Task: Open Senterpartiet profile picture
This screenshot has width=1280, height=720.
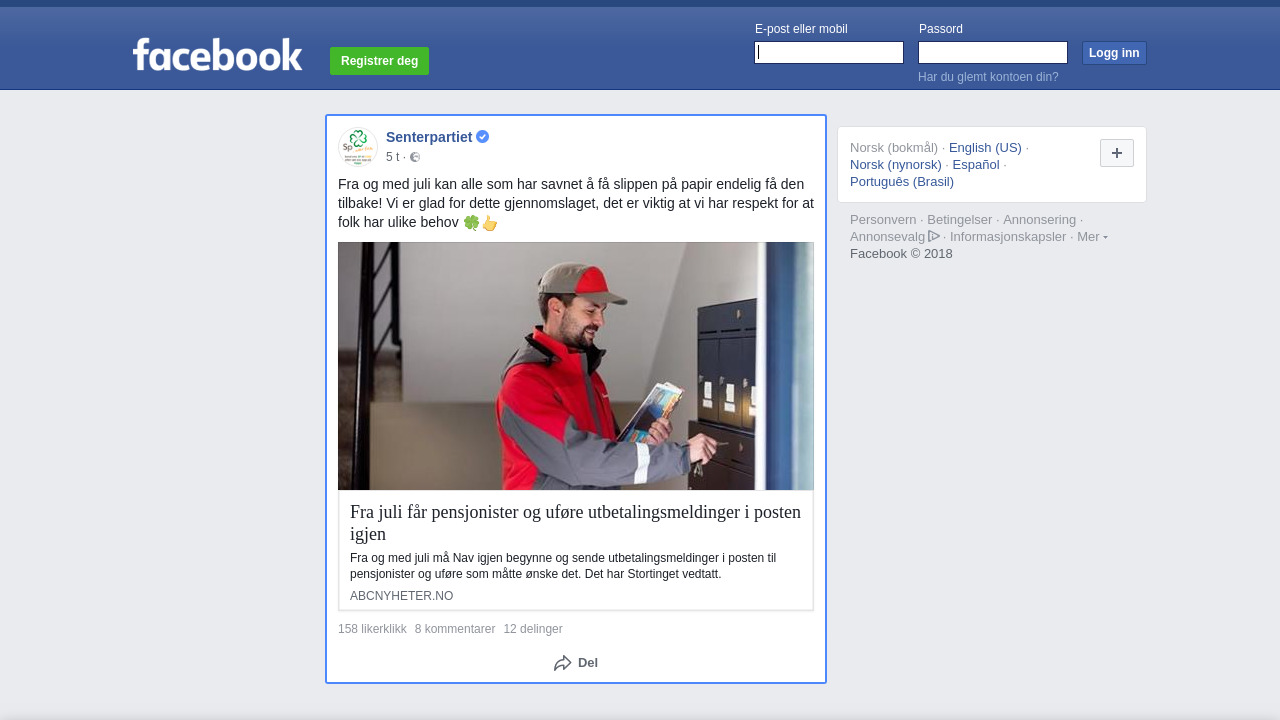Action: click(x=358, y=147)
